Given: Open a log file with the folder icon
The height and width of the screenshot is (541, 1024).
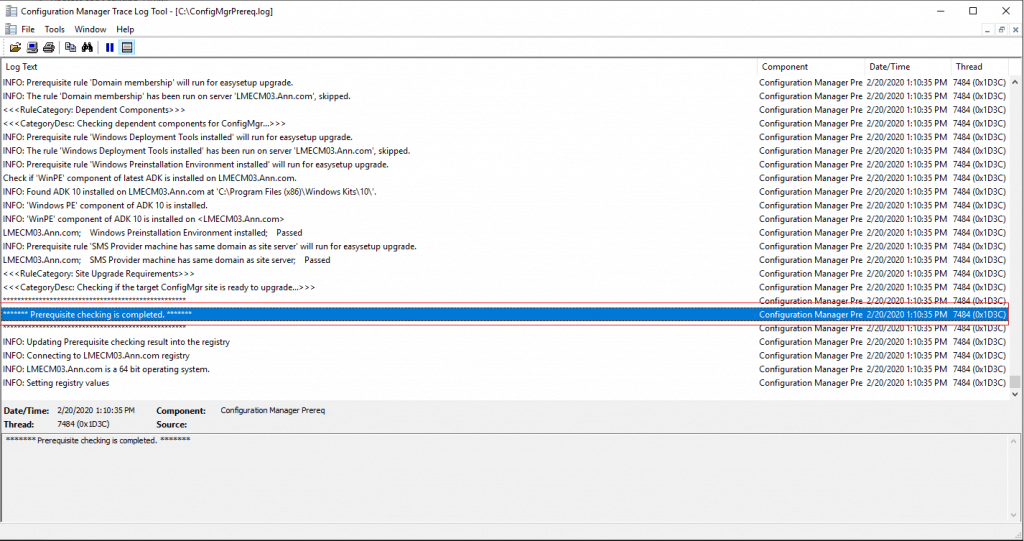Looking at the screenshot, I should tap(15, 47).
